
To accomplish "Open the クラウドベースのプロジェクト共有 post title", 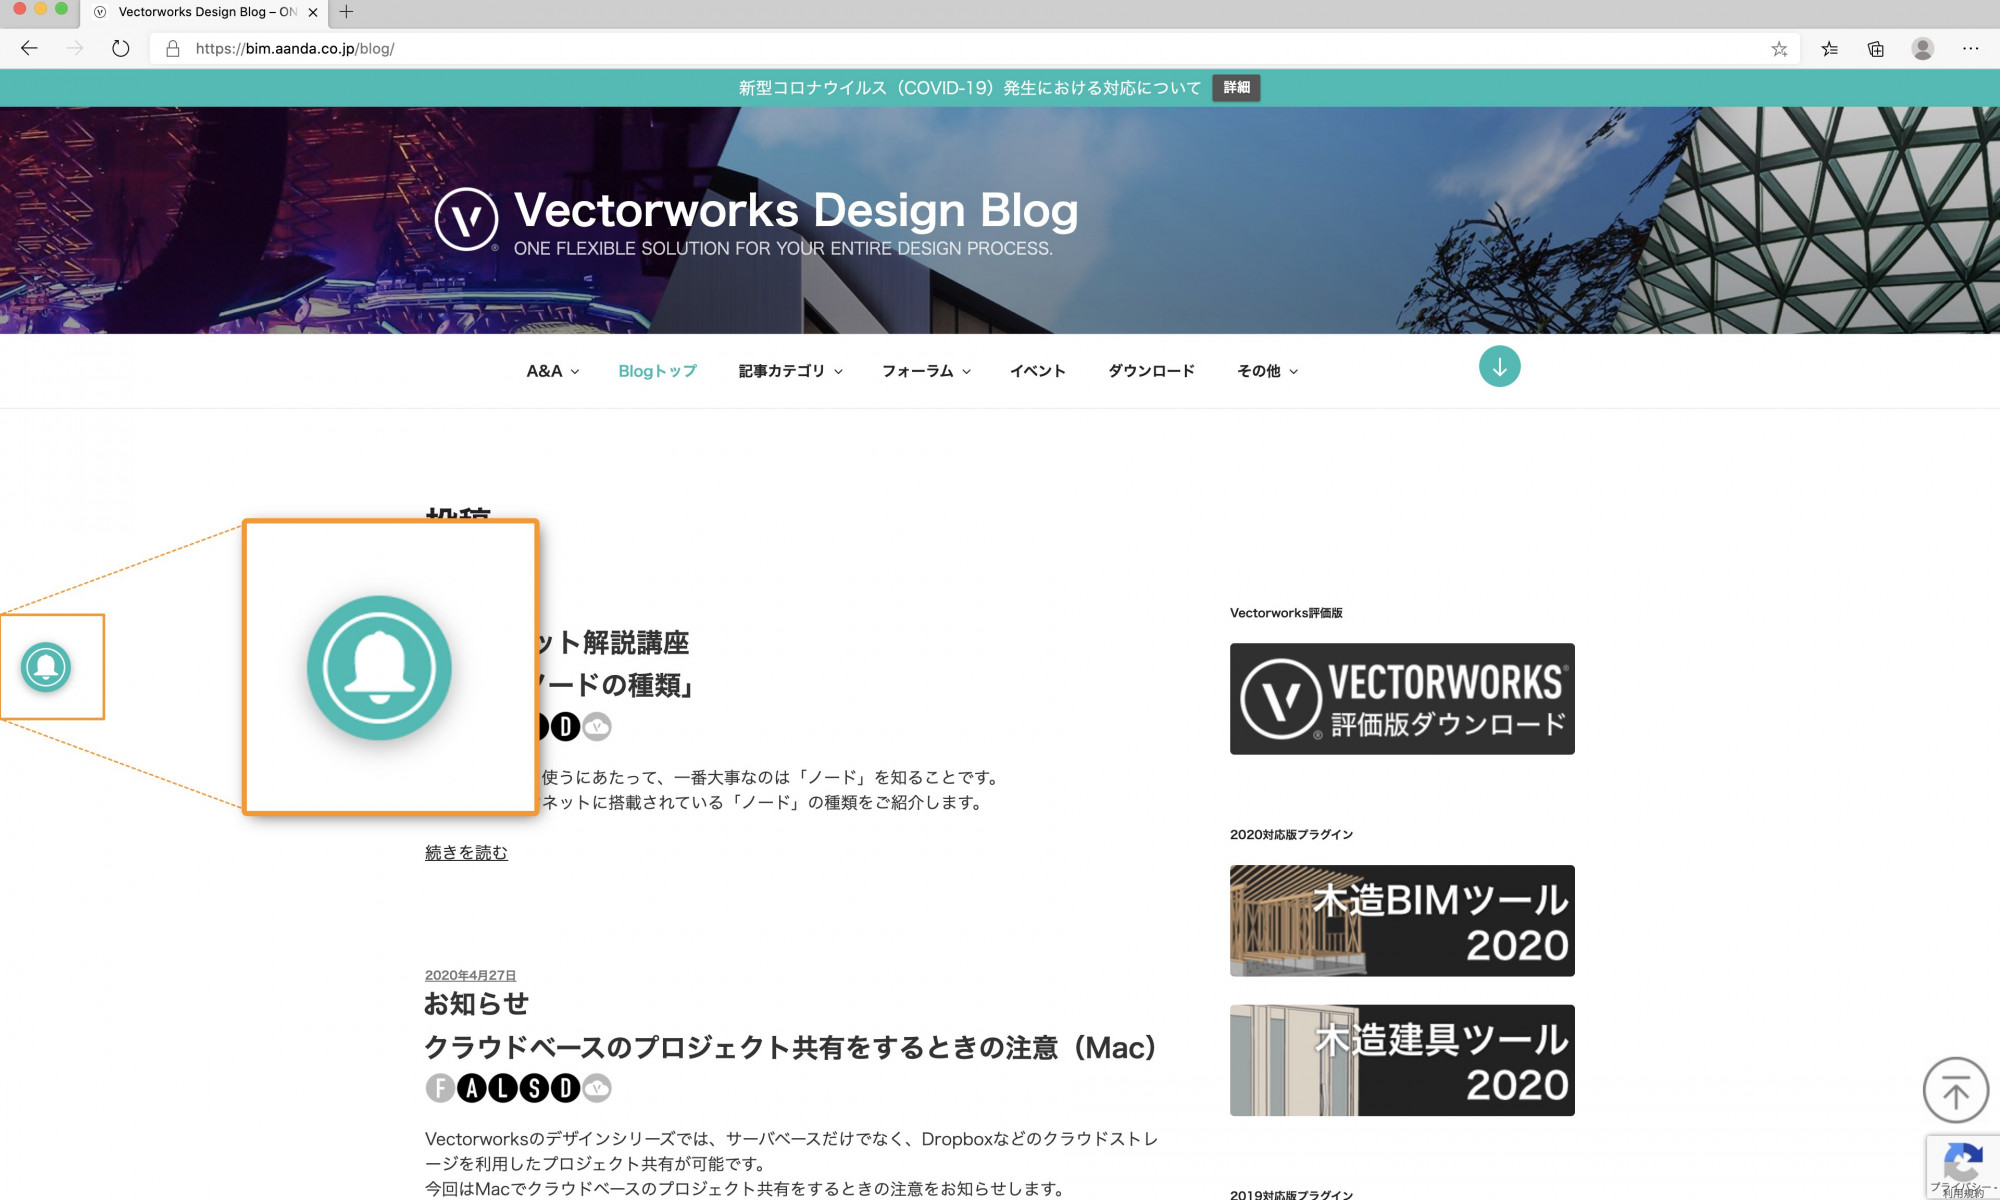I will click(790, 1047).
